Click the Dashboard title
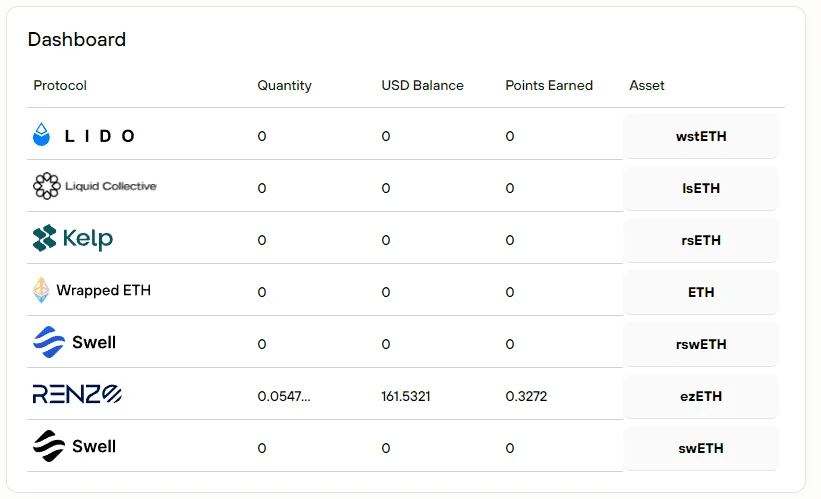 click(77, 39)
